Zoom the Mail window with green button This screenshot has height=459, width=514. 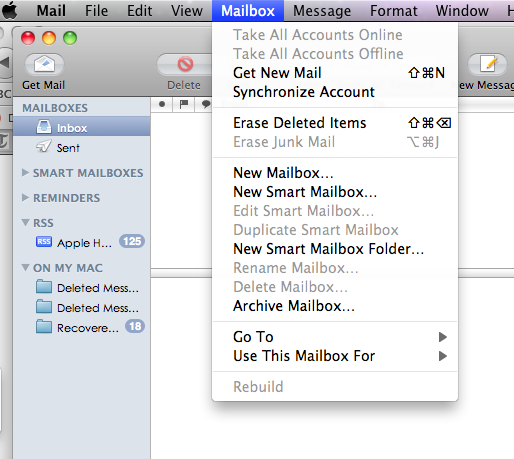(70, 38)
